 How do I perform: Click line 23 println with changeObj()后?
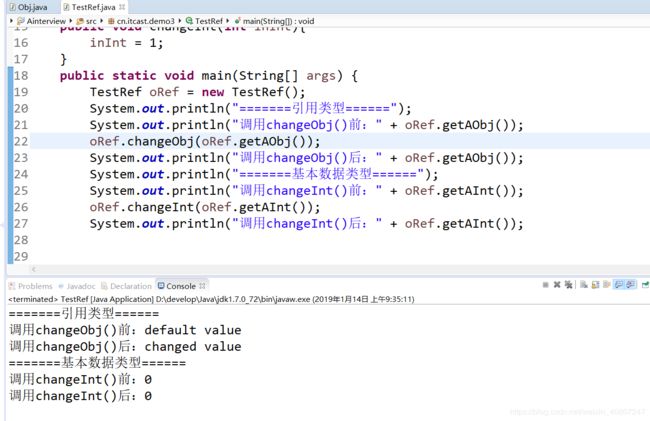(307, 158)
